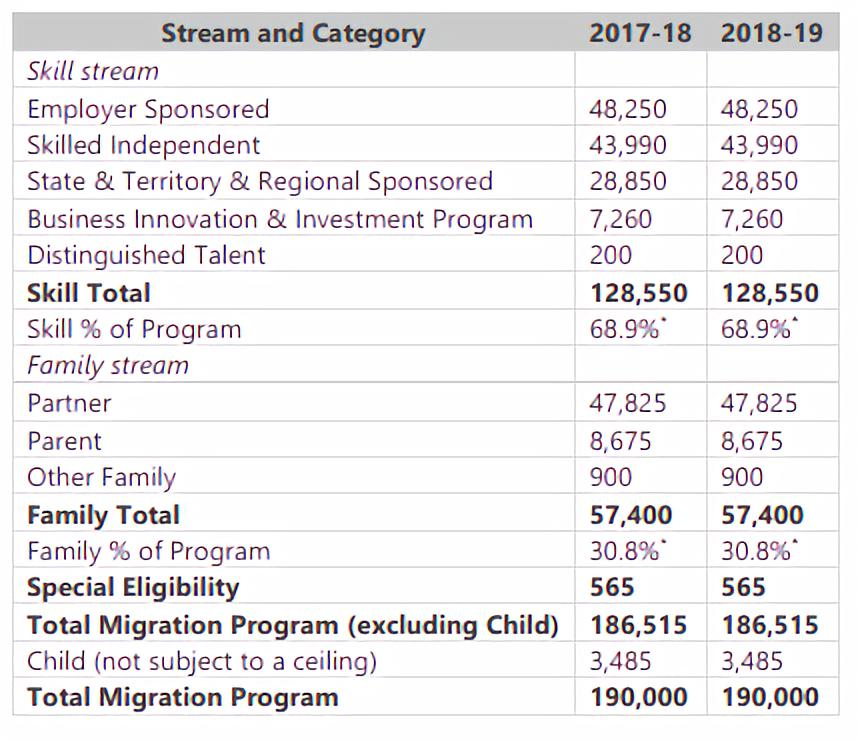
Task: Click the "Family stream" section heading
Action: point(108,366)
